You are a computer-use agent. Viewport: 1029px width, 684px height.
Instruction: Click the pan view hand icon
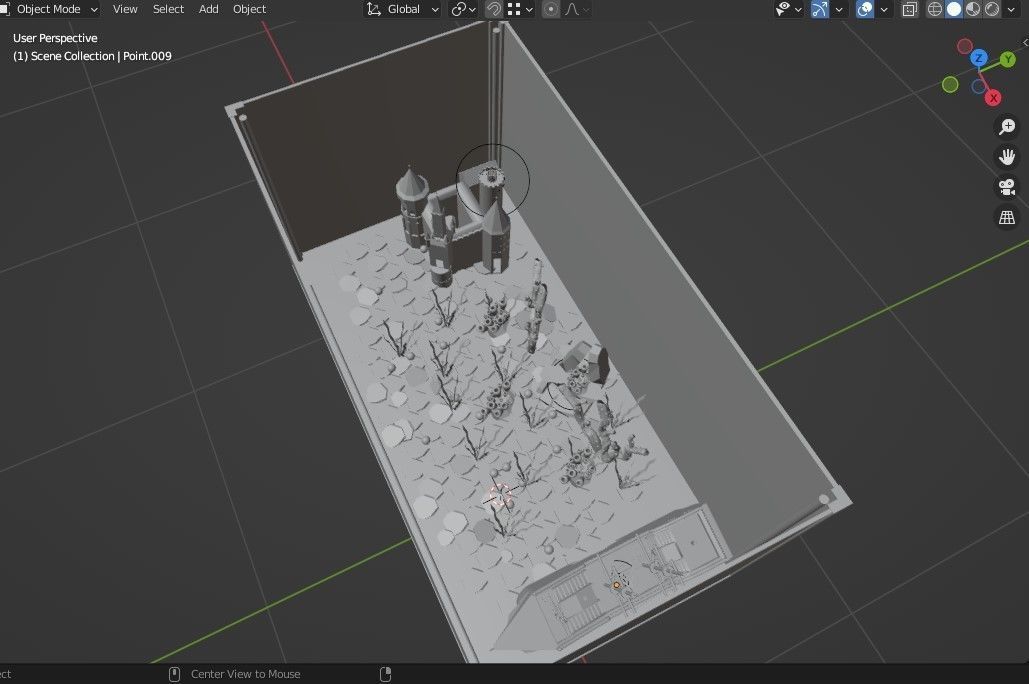pyautogui.click(x=1007, y=157)
